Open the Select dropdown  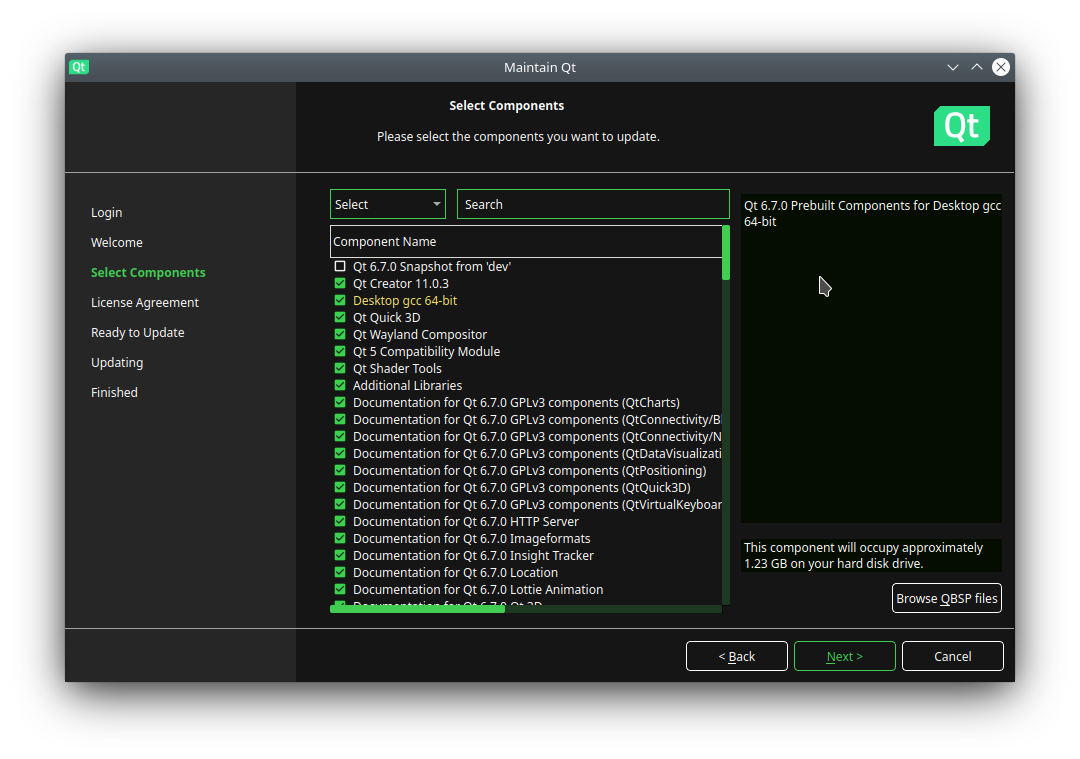[388, 205]
